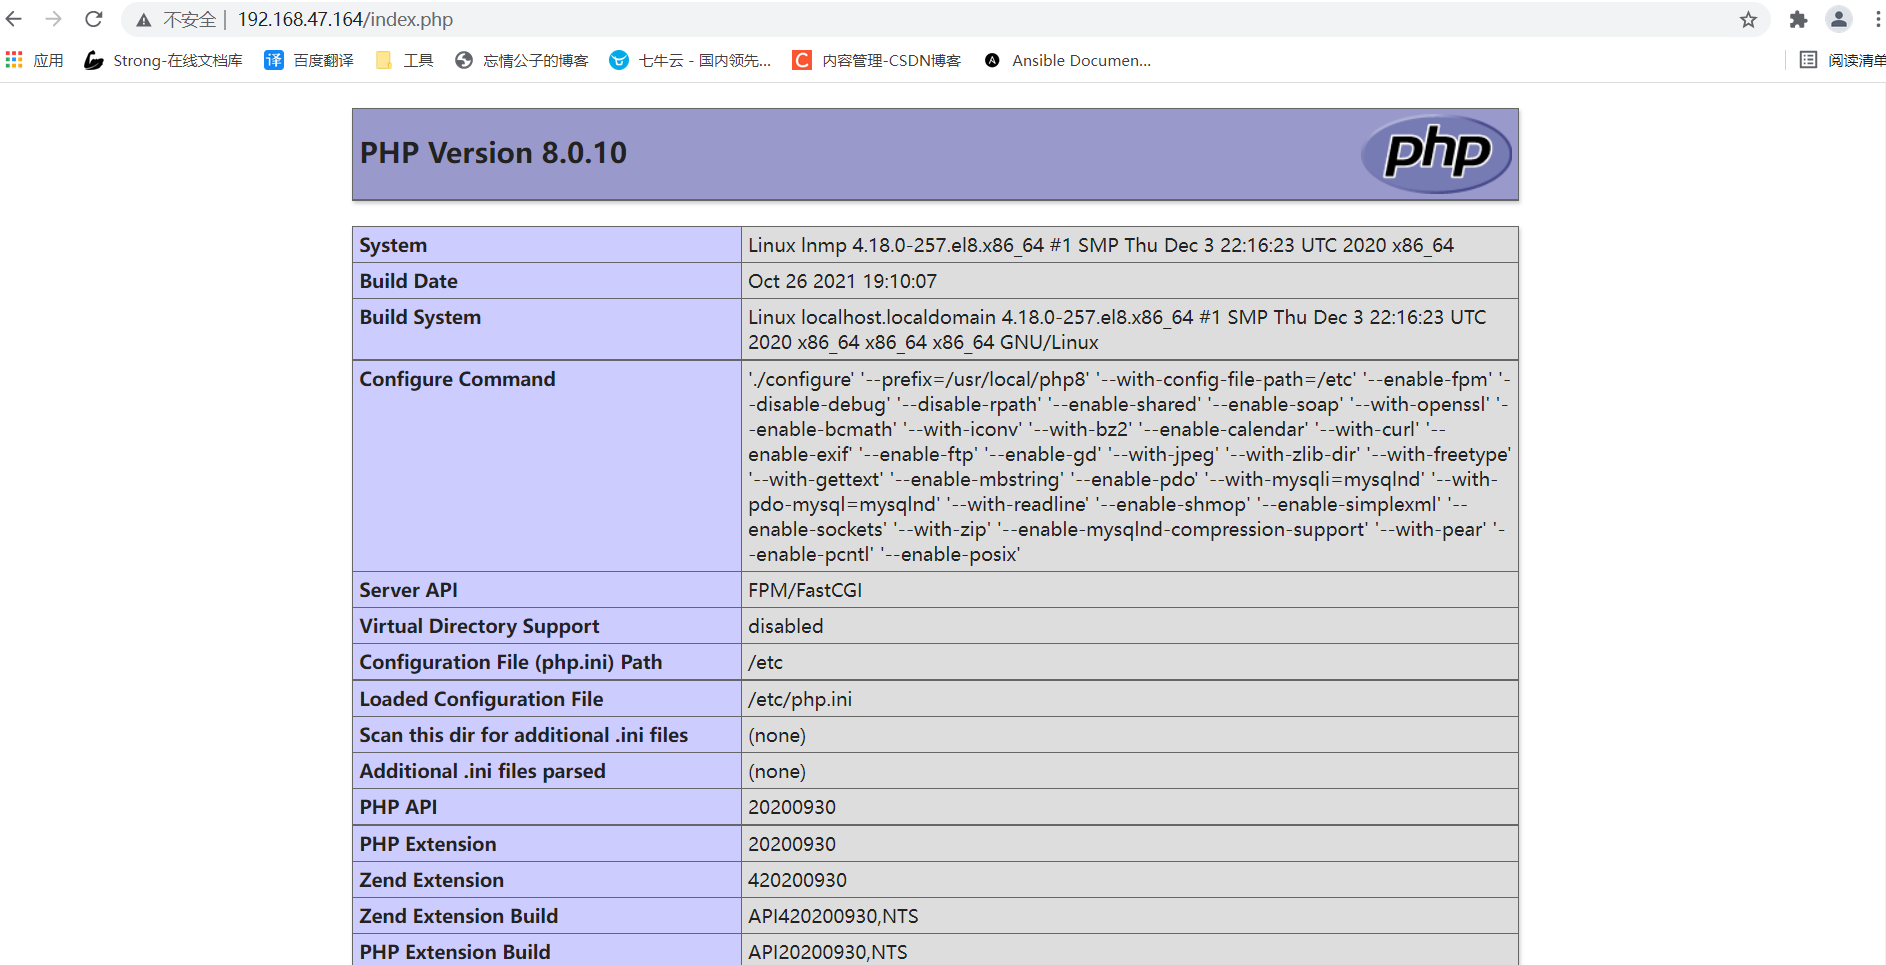This screenshot has height=965, width=1886.
Task: Open the Strong online docs bookmark
Action: click(x=163, y=60)
